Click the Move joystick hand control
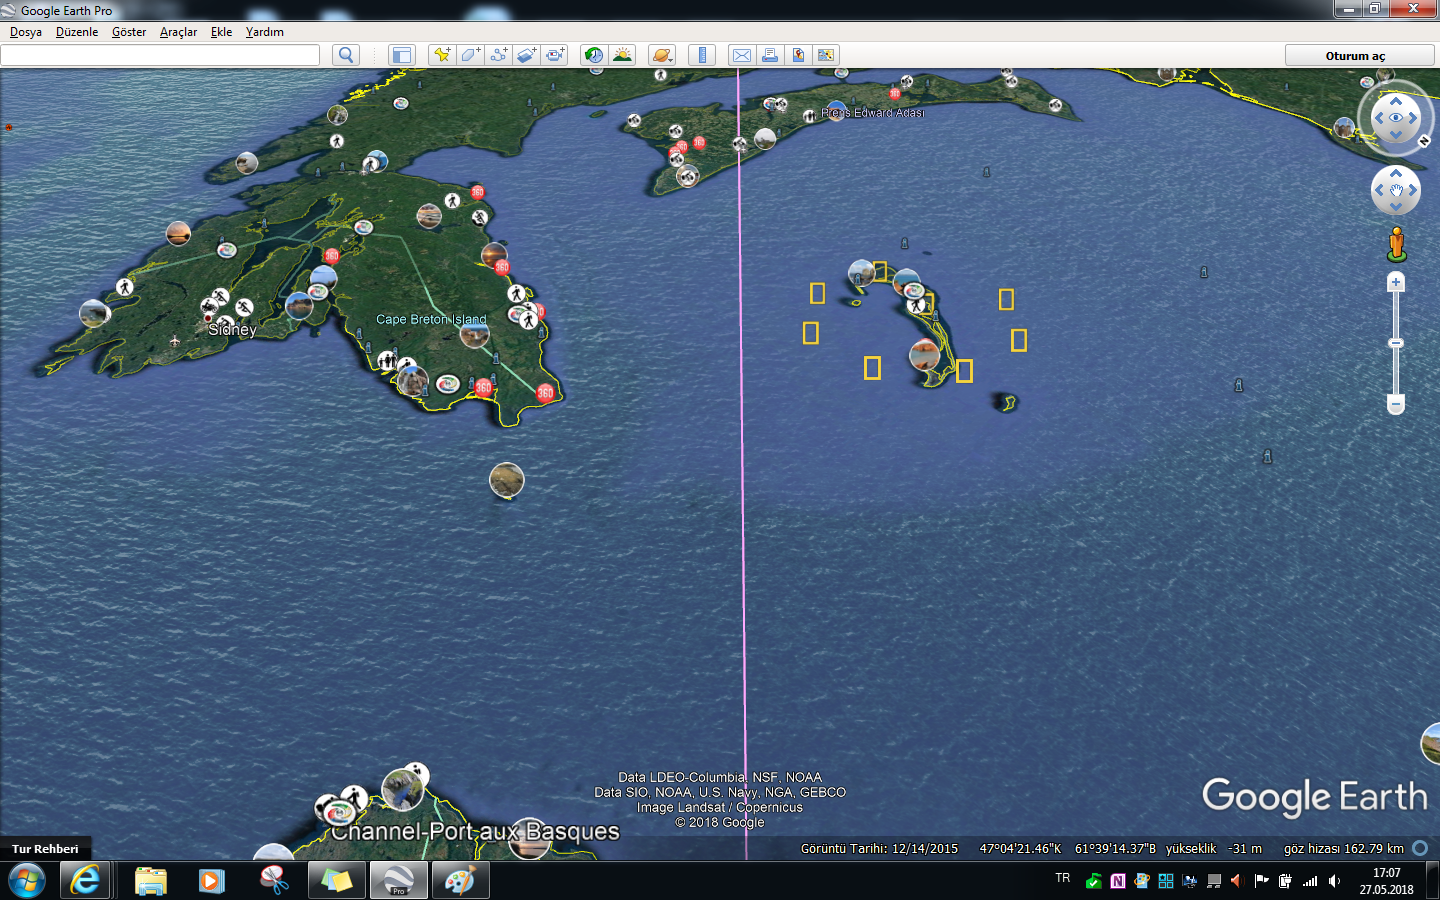This screenshot has height=900, width=1440. 1396,190
